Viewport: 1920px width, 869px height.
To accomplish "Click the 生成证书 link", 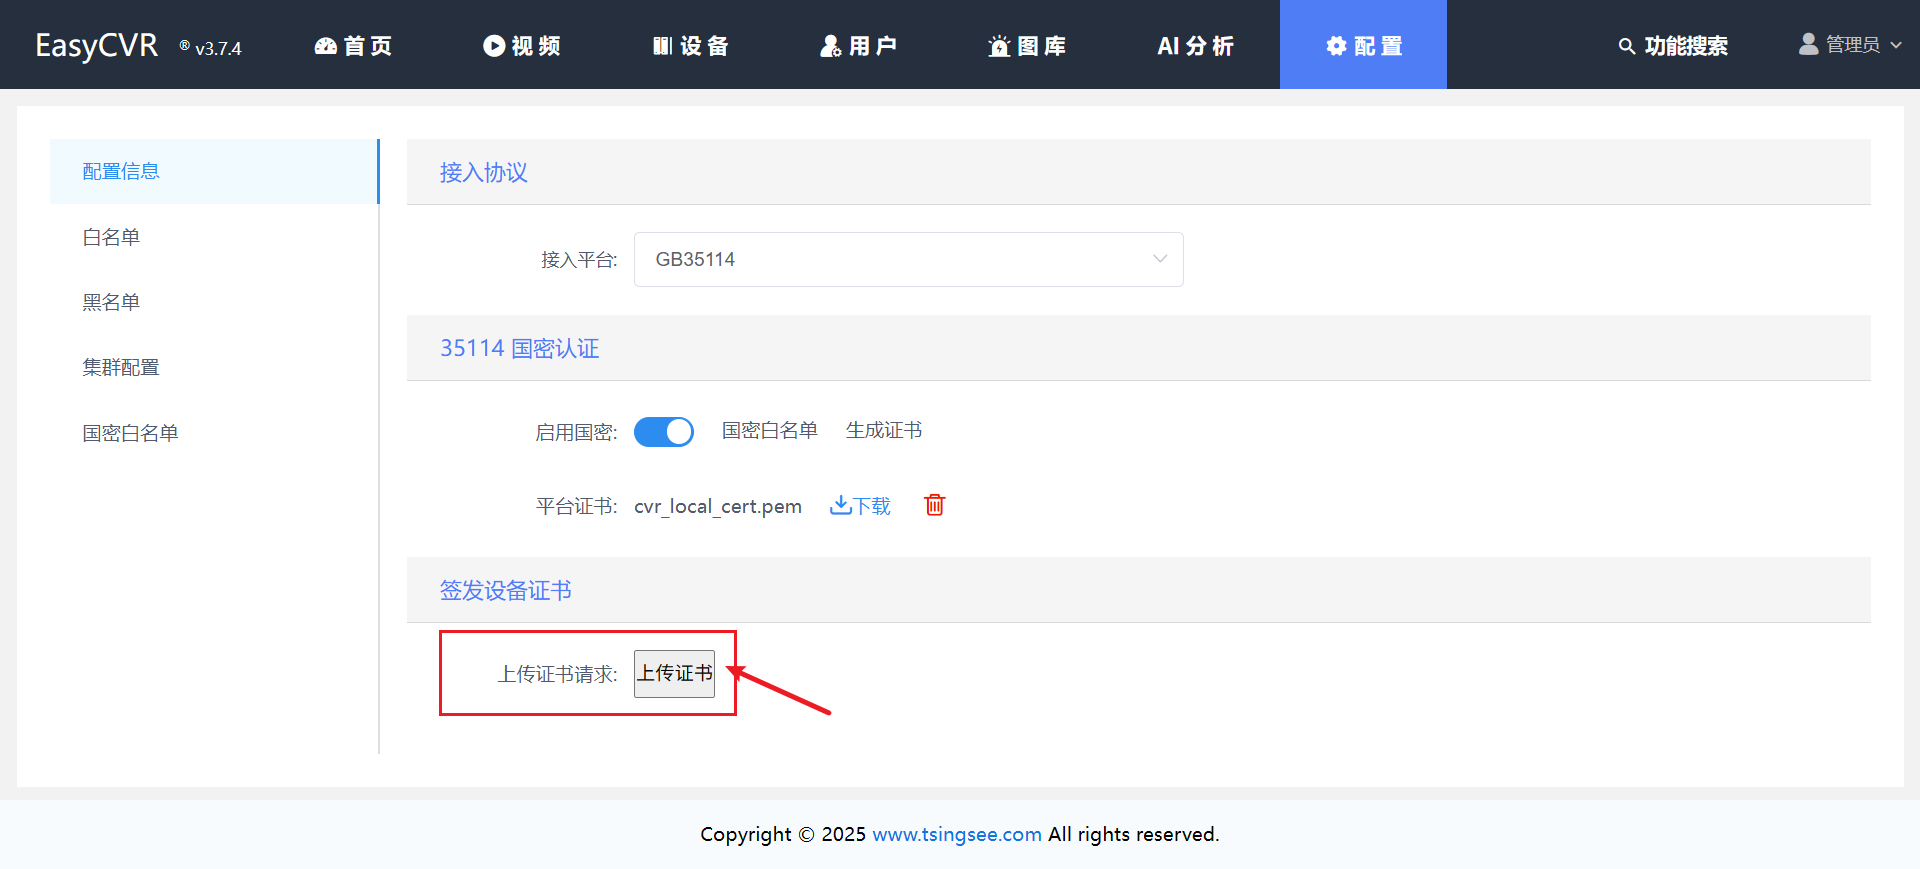I will click(883, 431).
